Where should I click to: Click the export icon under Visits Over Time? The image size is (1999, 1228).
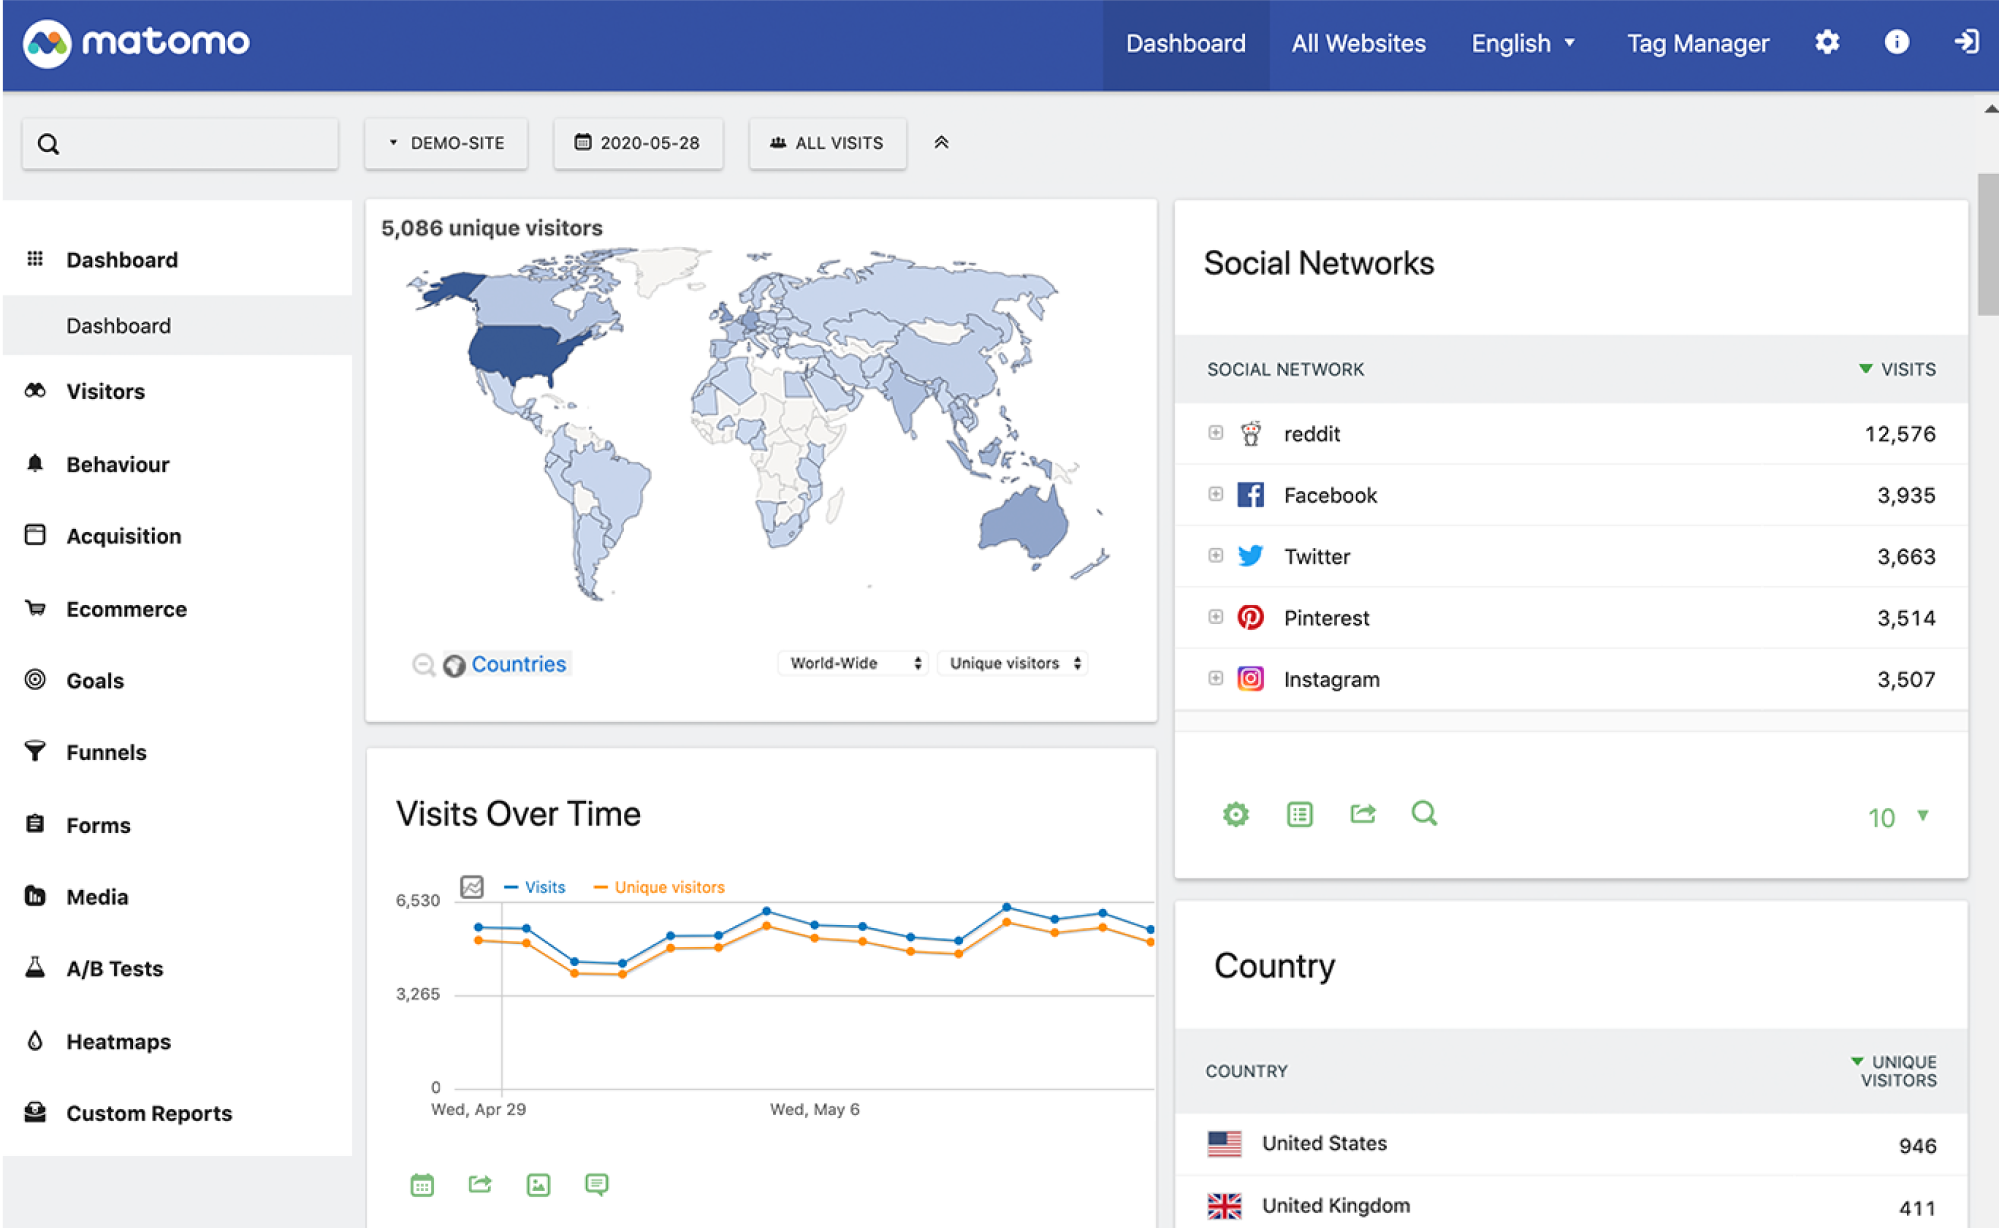click(479, 1184)
